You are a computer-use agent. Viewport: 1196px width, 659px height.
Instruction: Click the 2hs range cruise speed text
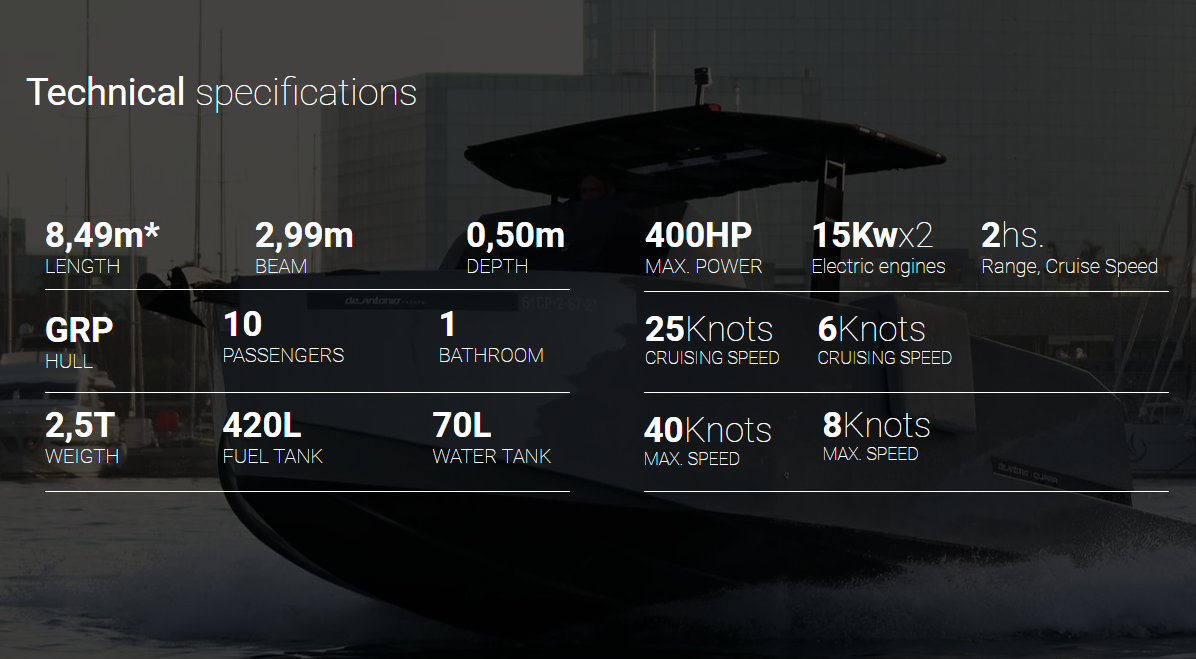tap(1012, 235)
